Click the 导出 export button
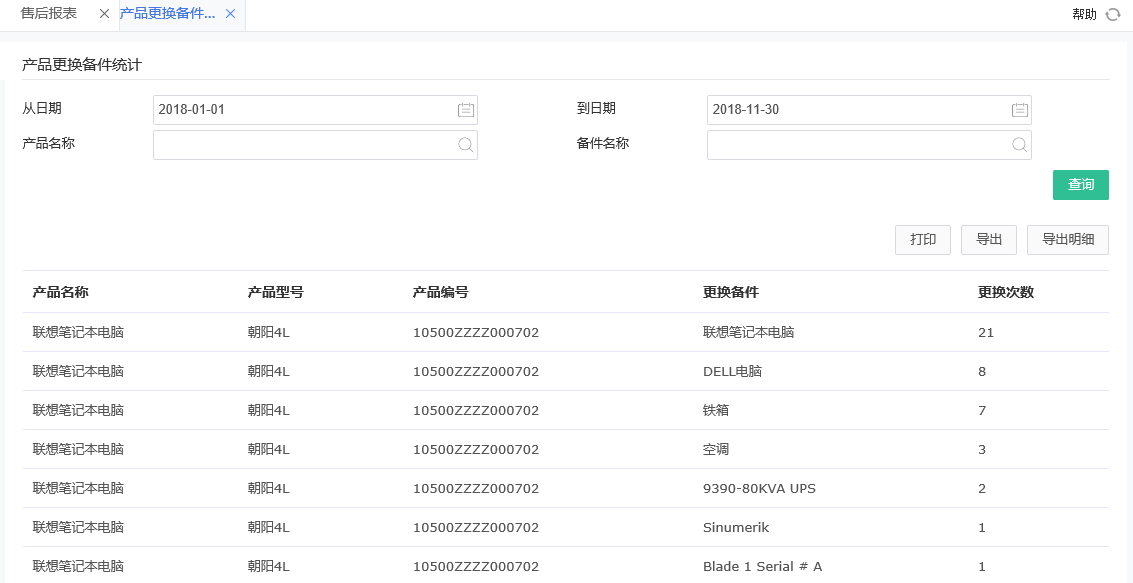This screenshot has height=583, width=1133. click(988, 240)
